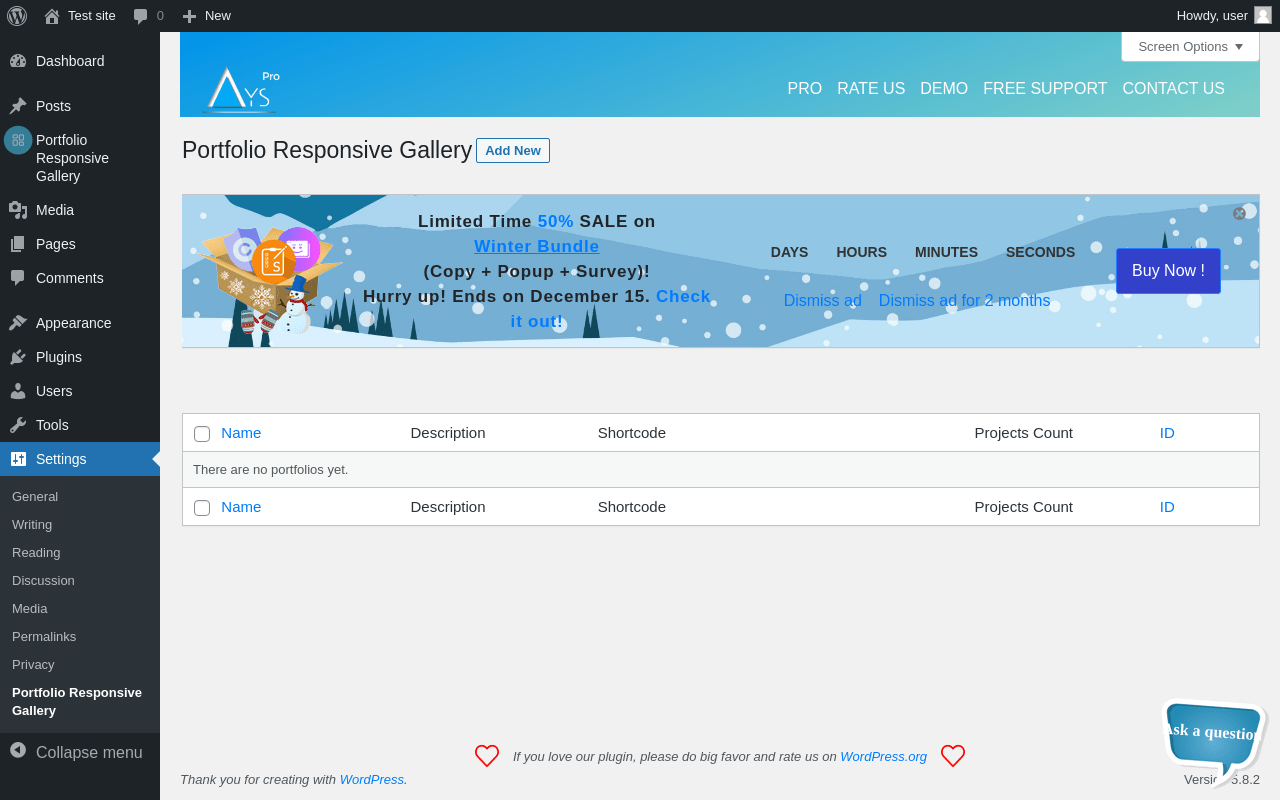Viewport: 1280px width, 800px height.
Task: Open Media settings submenu item
Action: (30, 608)
